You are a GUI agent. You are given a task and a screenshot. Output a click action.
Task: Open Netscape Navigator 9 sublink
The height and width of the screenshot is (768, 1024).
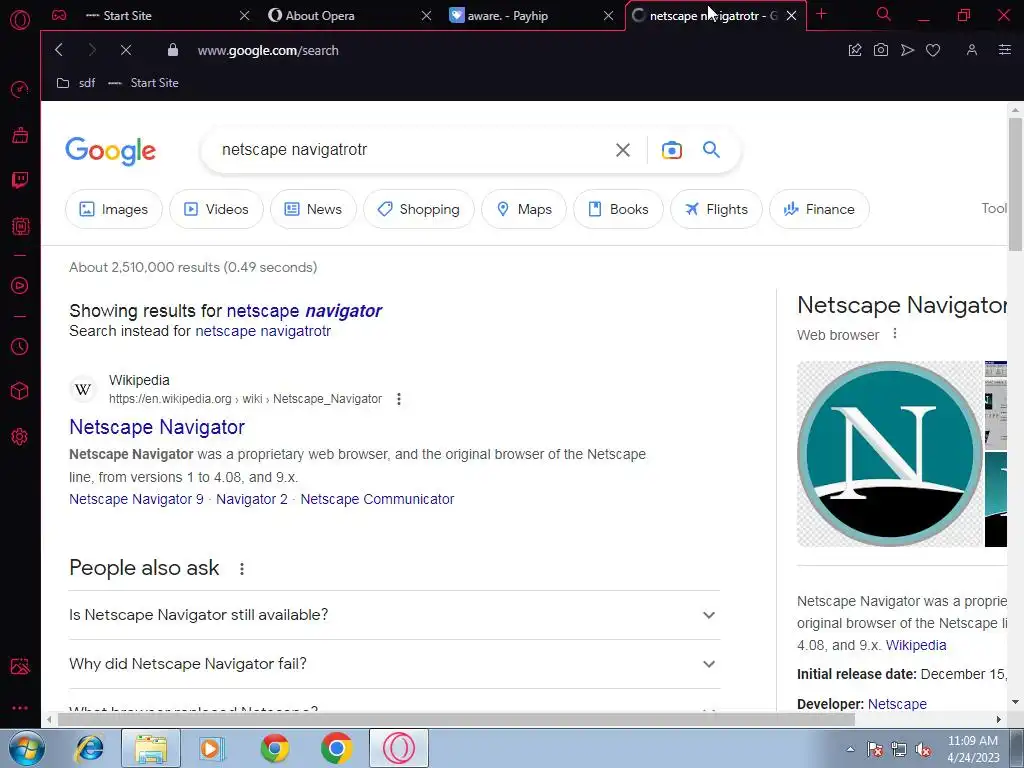click(x=136, y=499)
